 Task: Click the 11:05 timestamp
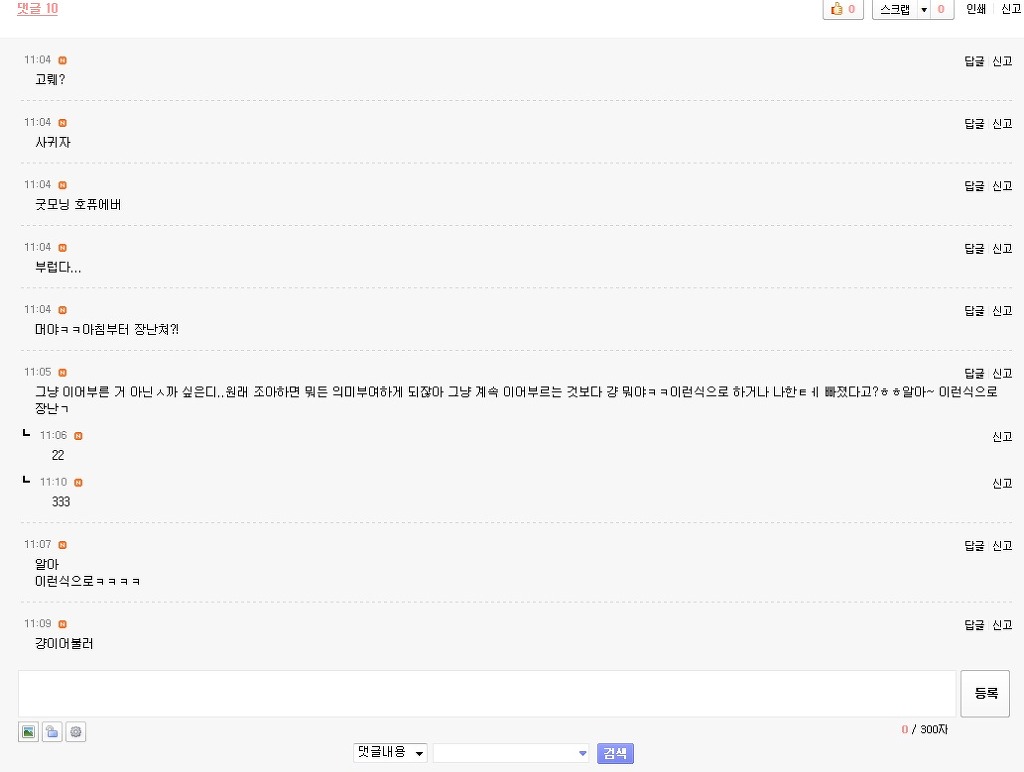pyautogui.click(x=37, y=372)
